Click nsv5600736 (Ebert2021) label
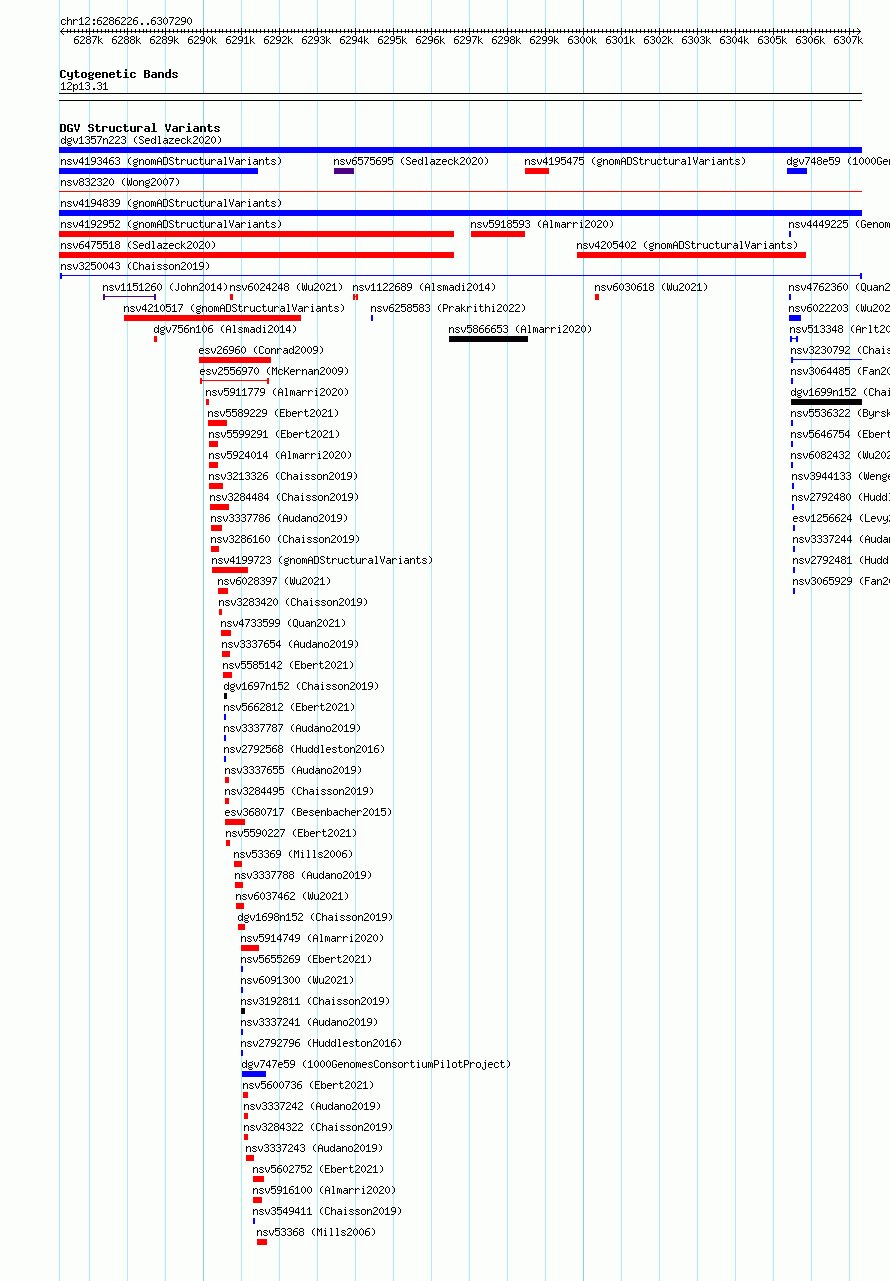Image resolution: width=890 pixels, height=1281 pixels. point(308,1085)
